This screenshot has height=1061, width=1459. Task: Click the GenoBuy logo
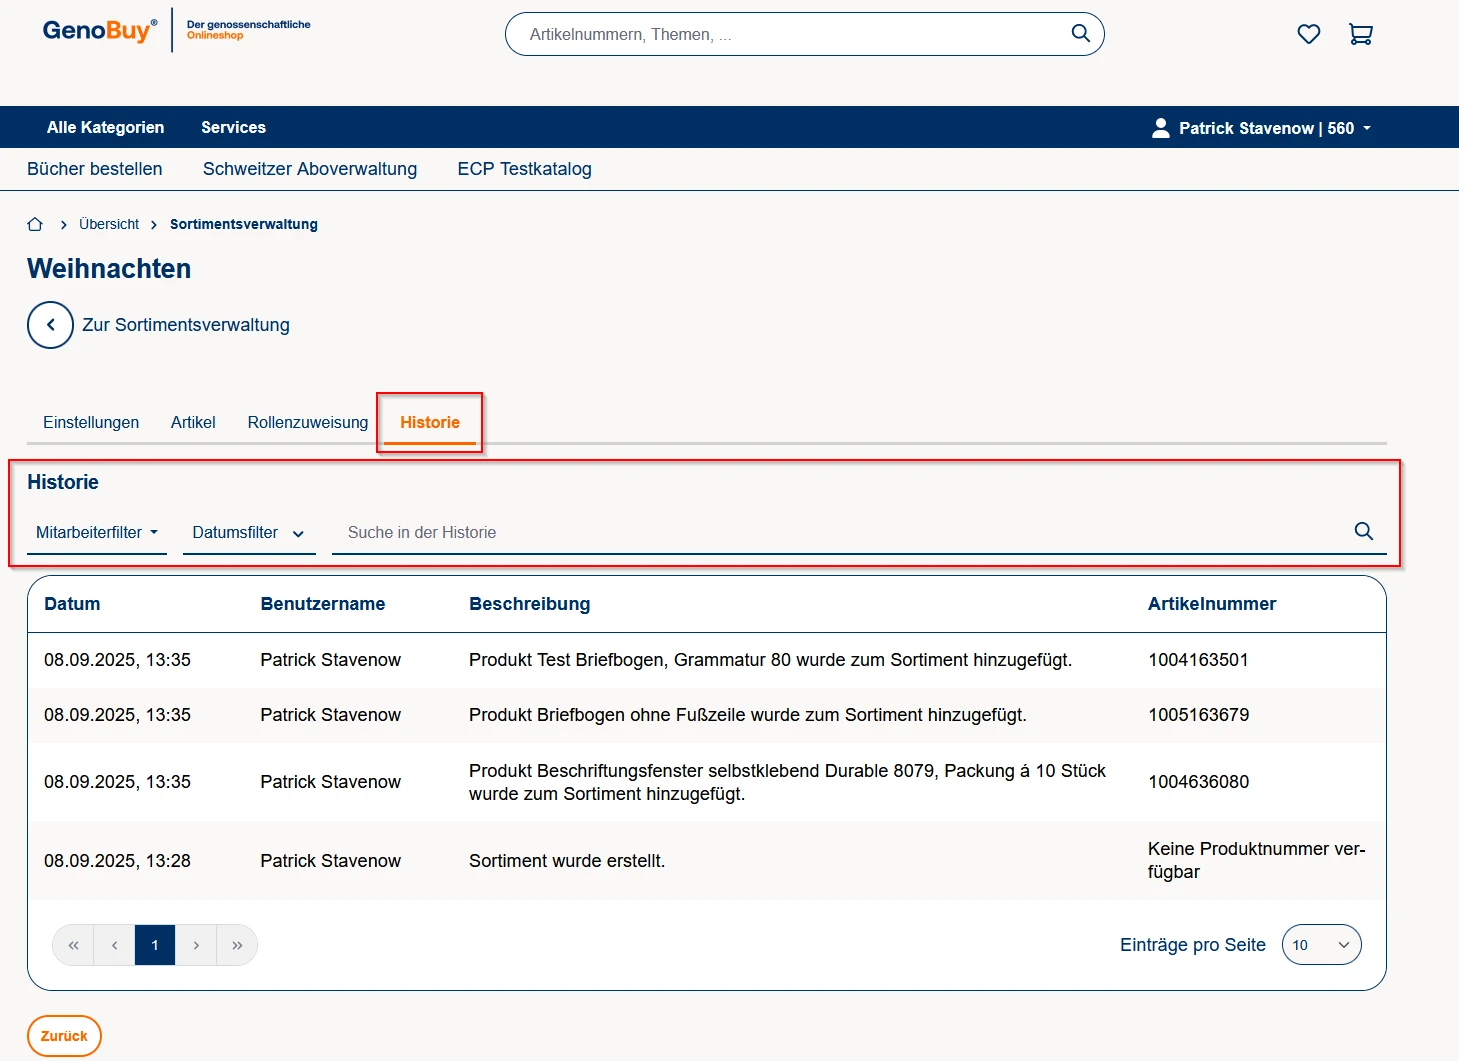[x=99, y=30]
